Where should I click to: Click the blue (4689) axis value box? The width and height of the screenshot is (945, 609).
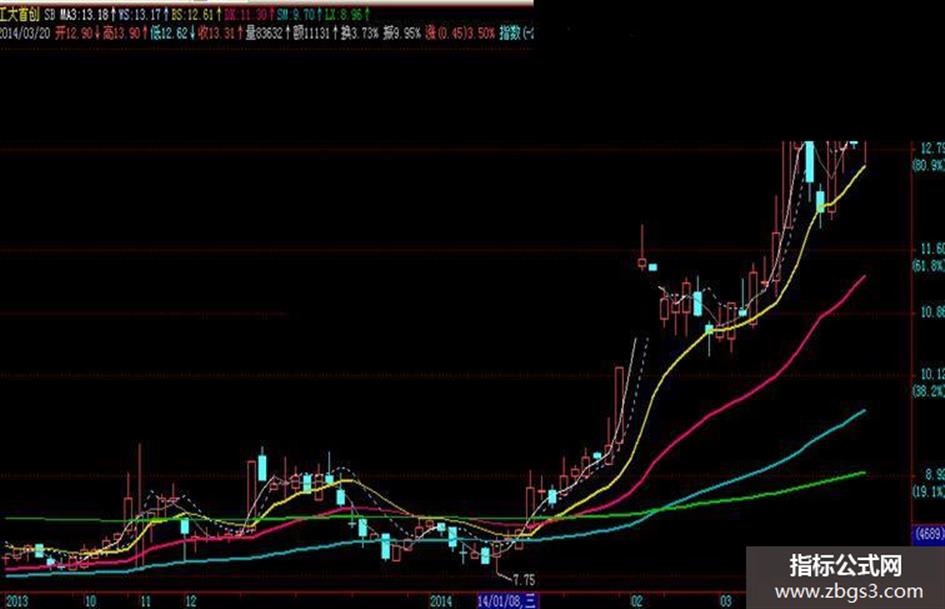(x=929, y=534)
